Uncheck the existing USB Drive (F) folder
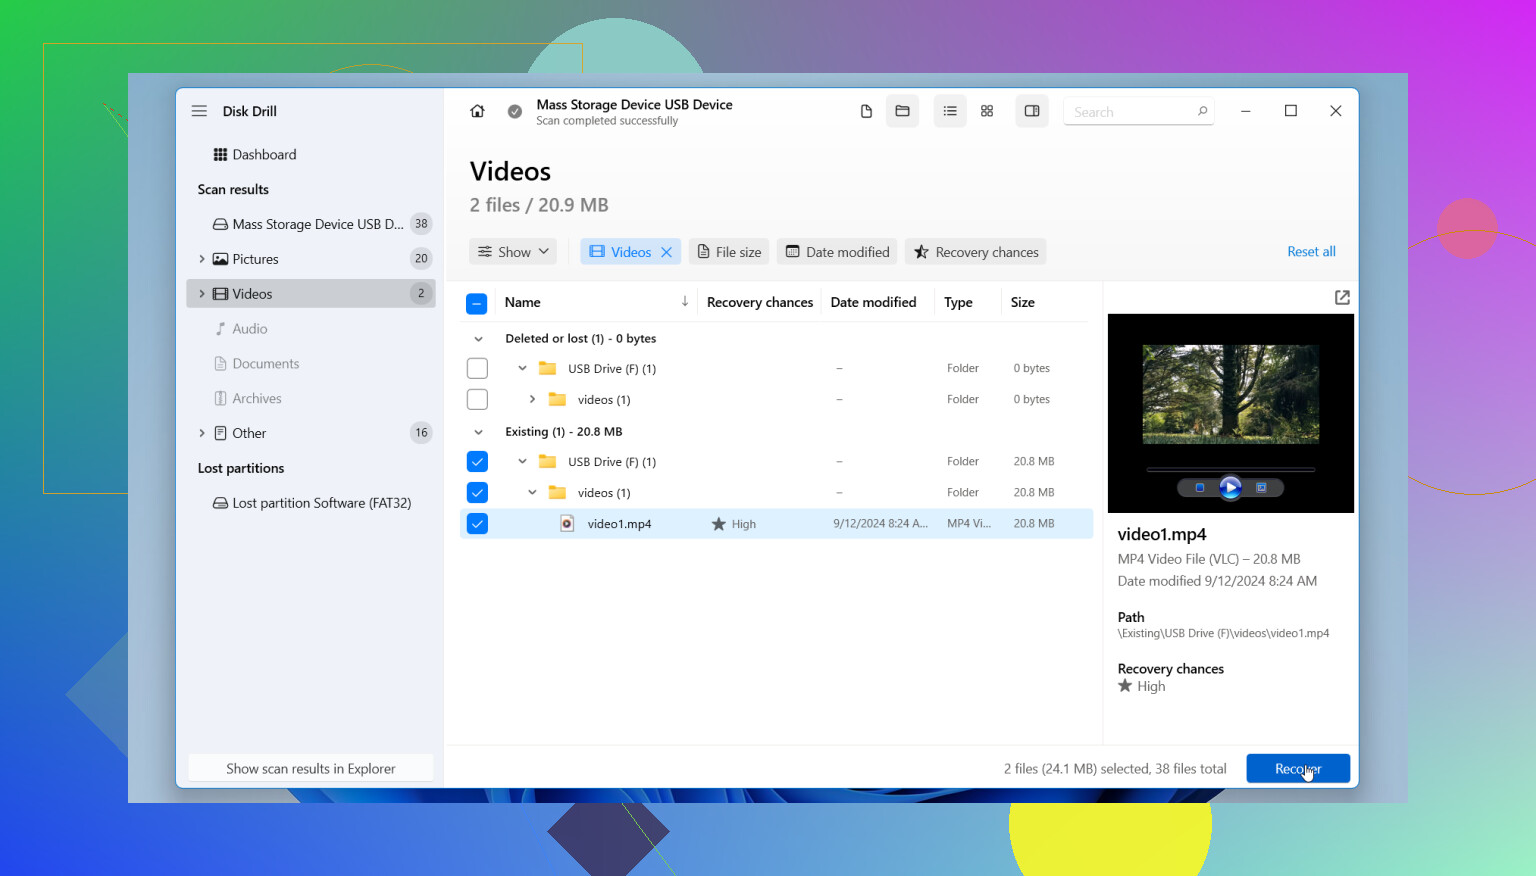Image resolution: width=1536 pixels, height=876 pixels. click(x=477, y=462)
